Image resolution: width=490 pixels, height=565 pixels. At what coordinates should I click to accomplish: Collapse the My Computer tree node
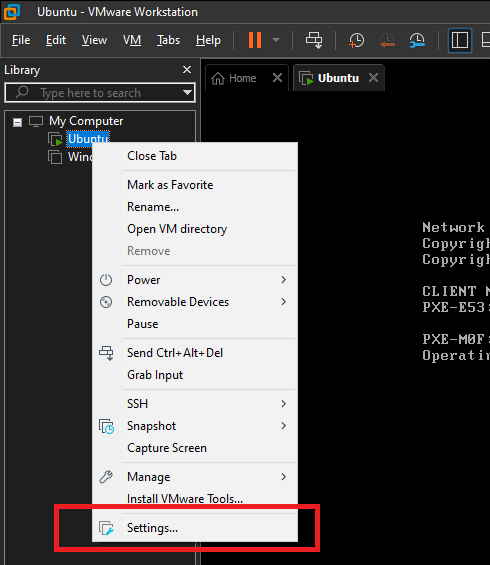[x=17, y=123]
